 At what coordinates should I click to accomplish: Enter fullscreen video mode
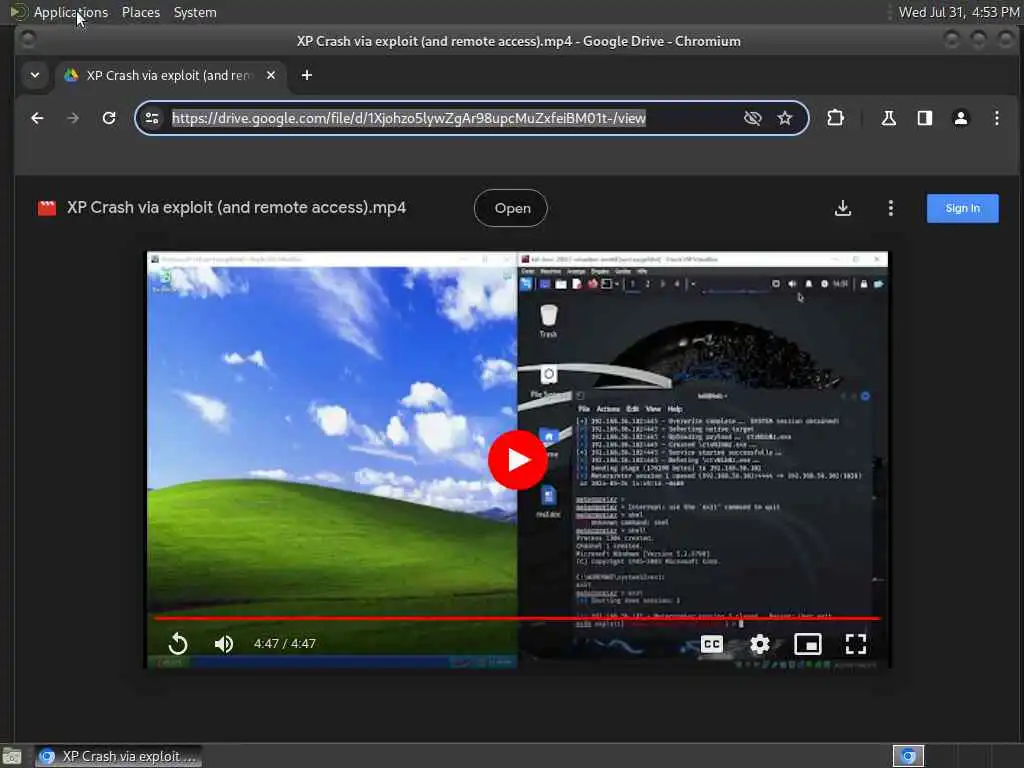pos(856,645)
